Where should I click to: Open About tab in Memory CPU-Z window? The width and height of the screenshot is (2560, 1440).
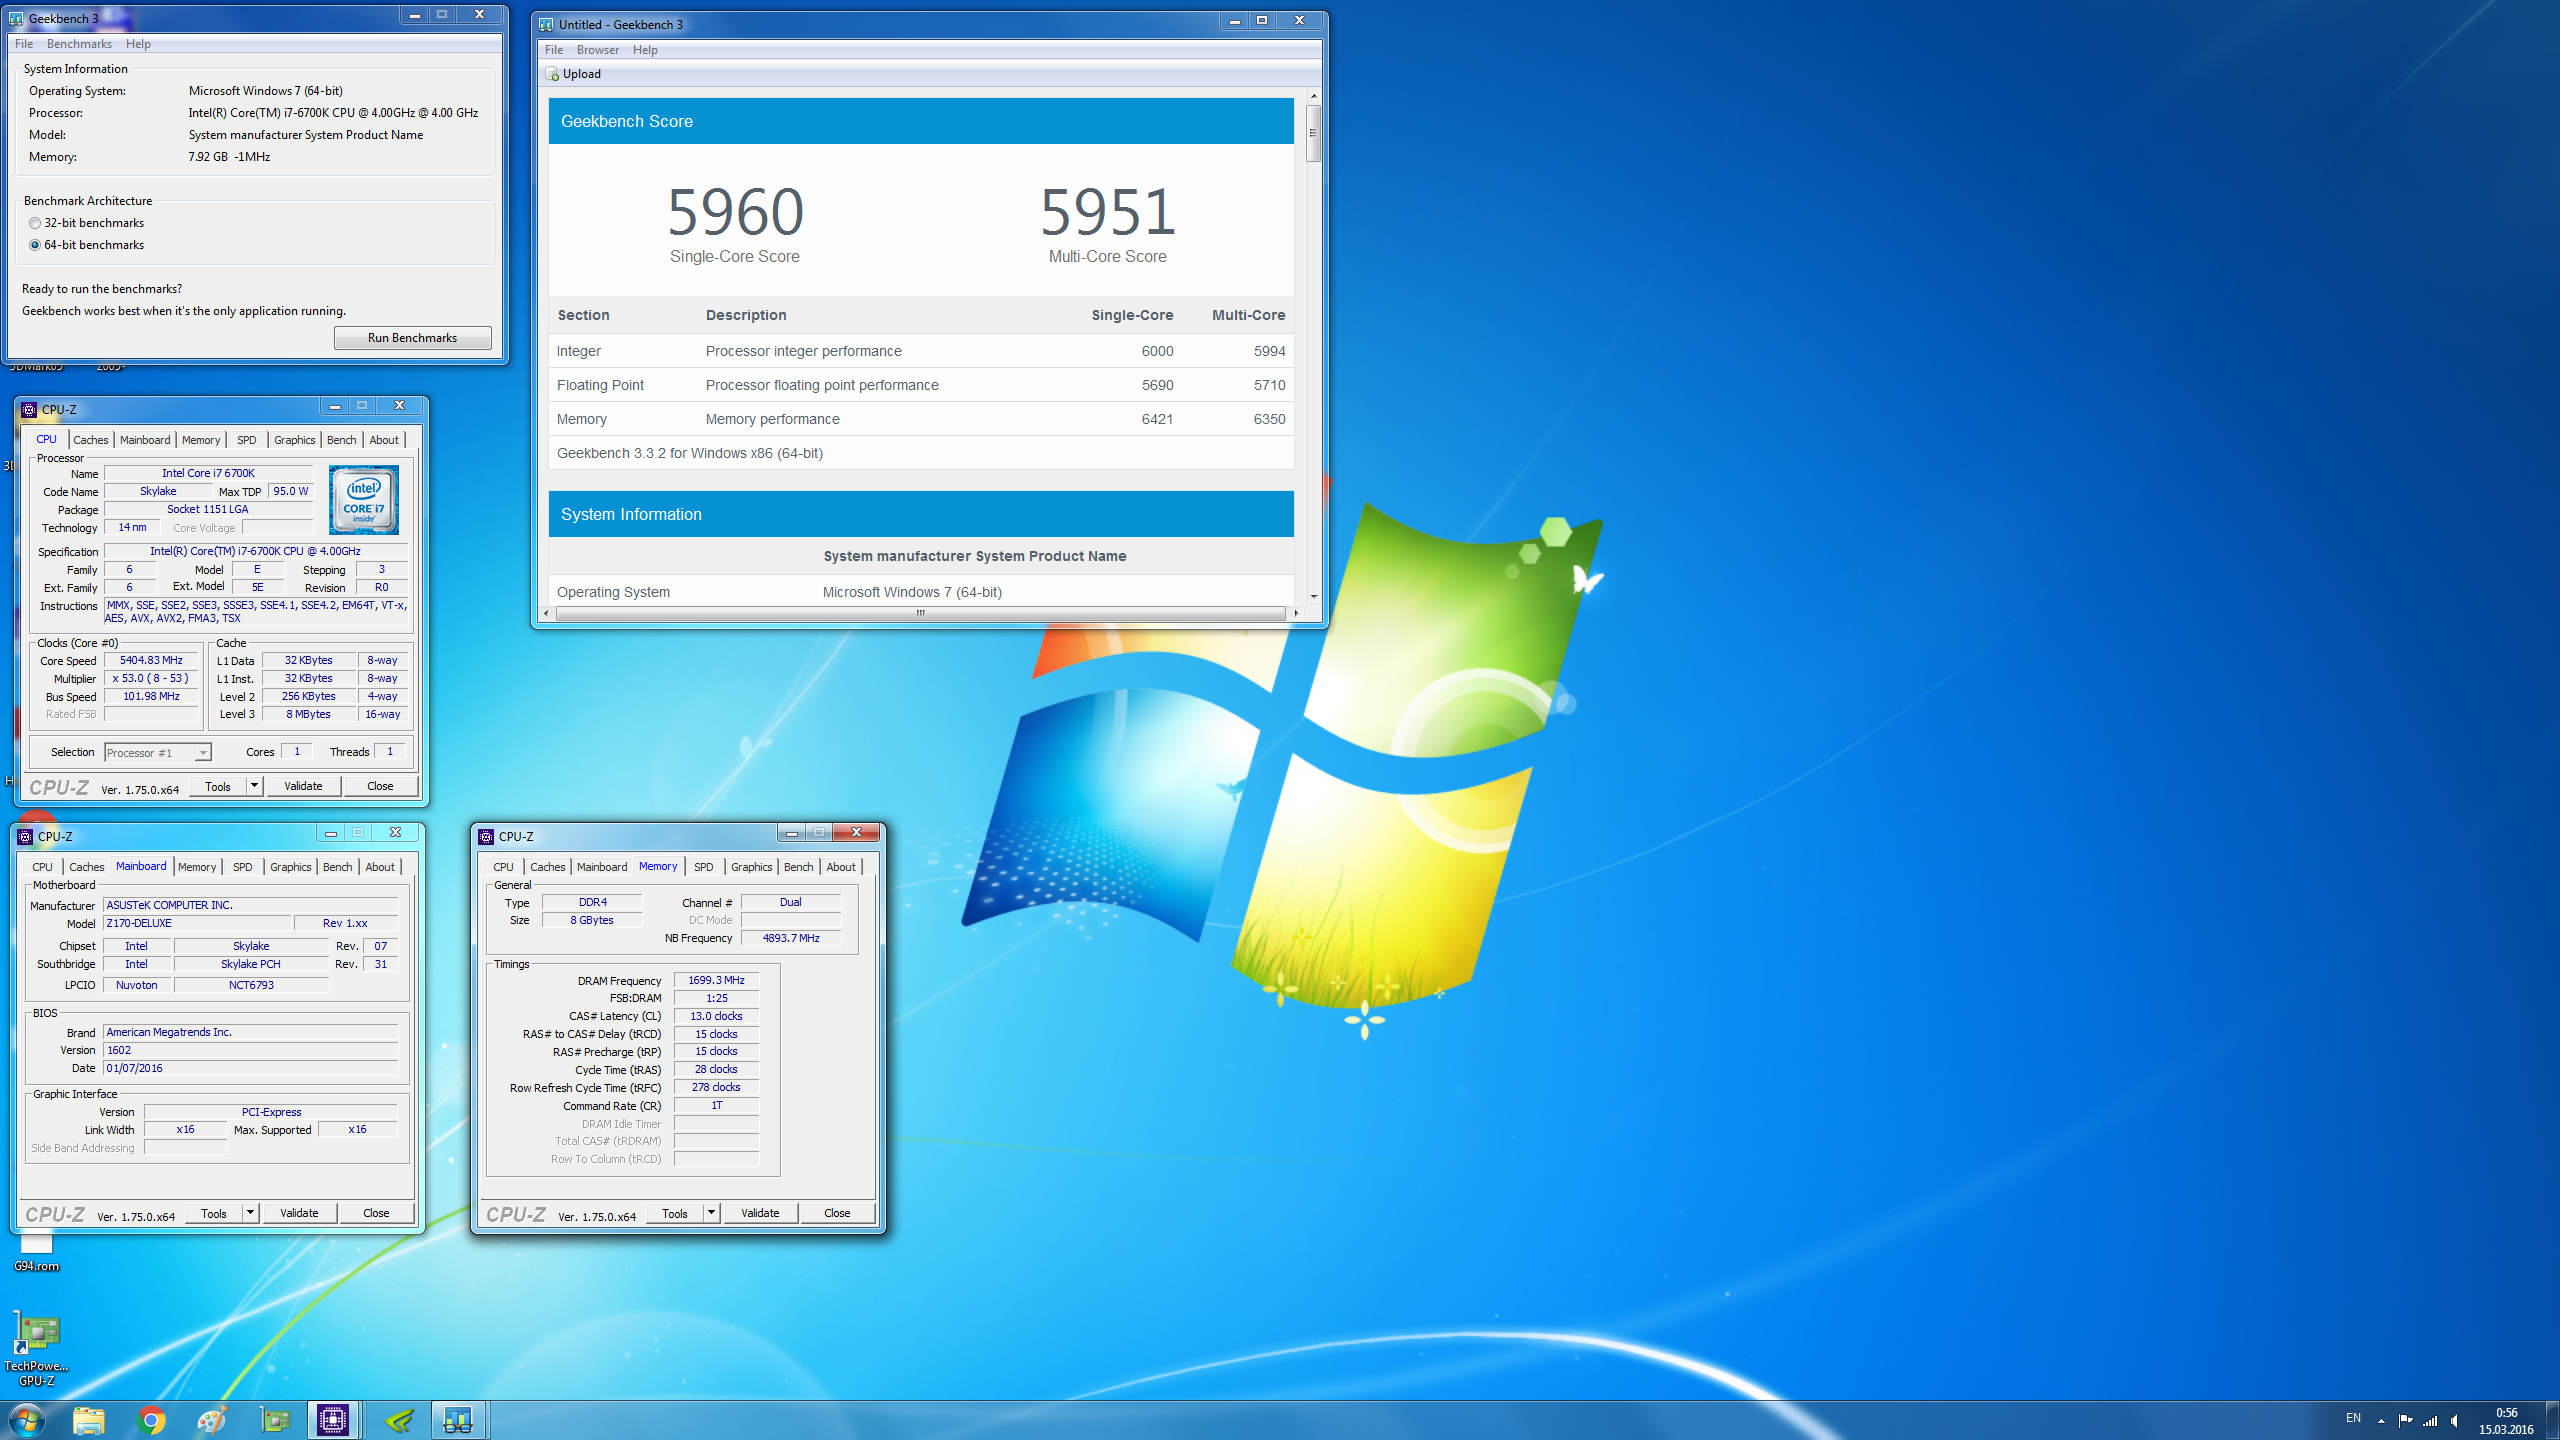coord(841,867)
